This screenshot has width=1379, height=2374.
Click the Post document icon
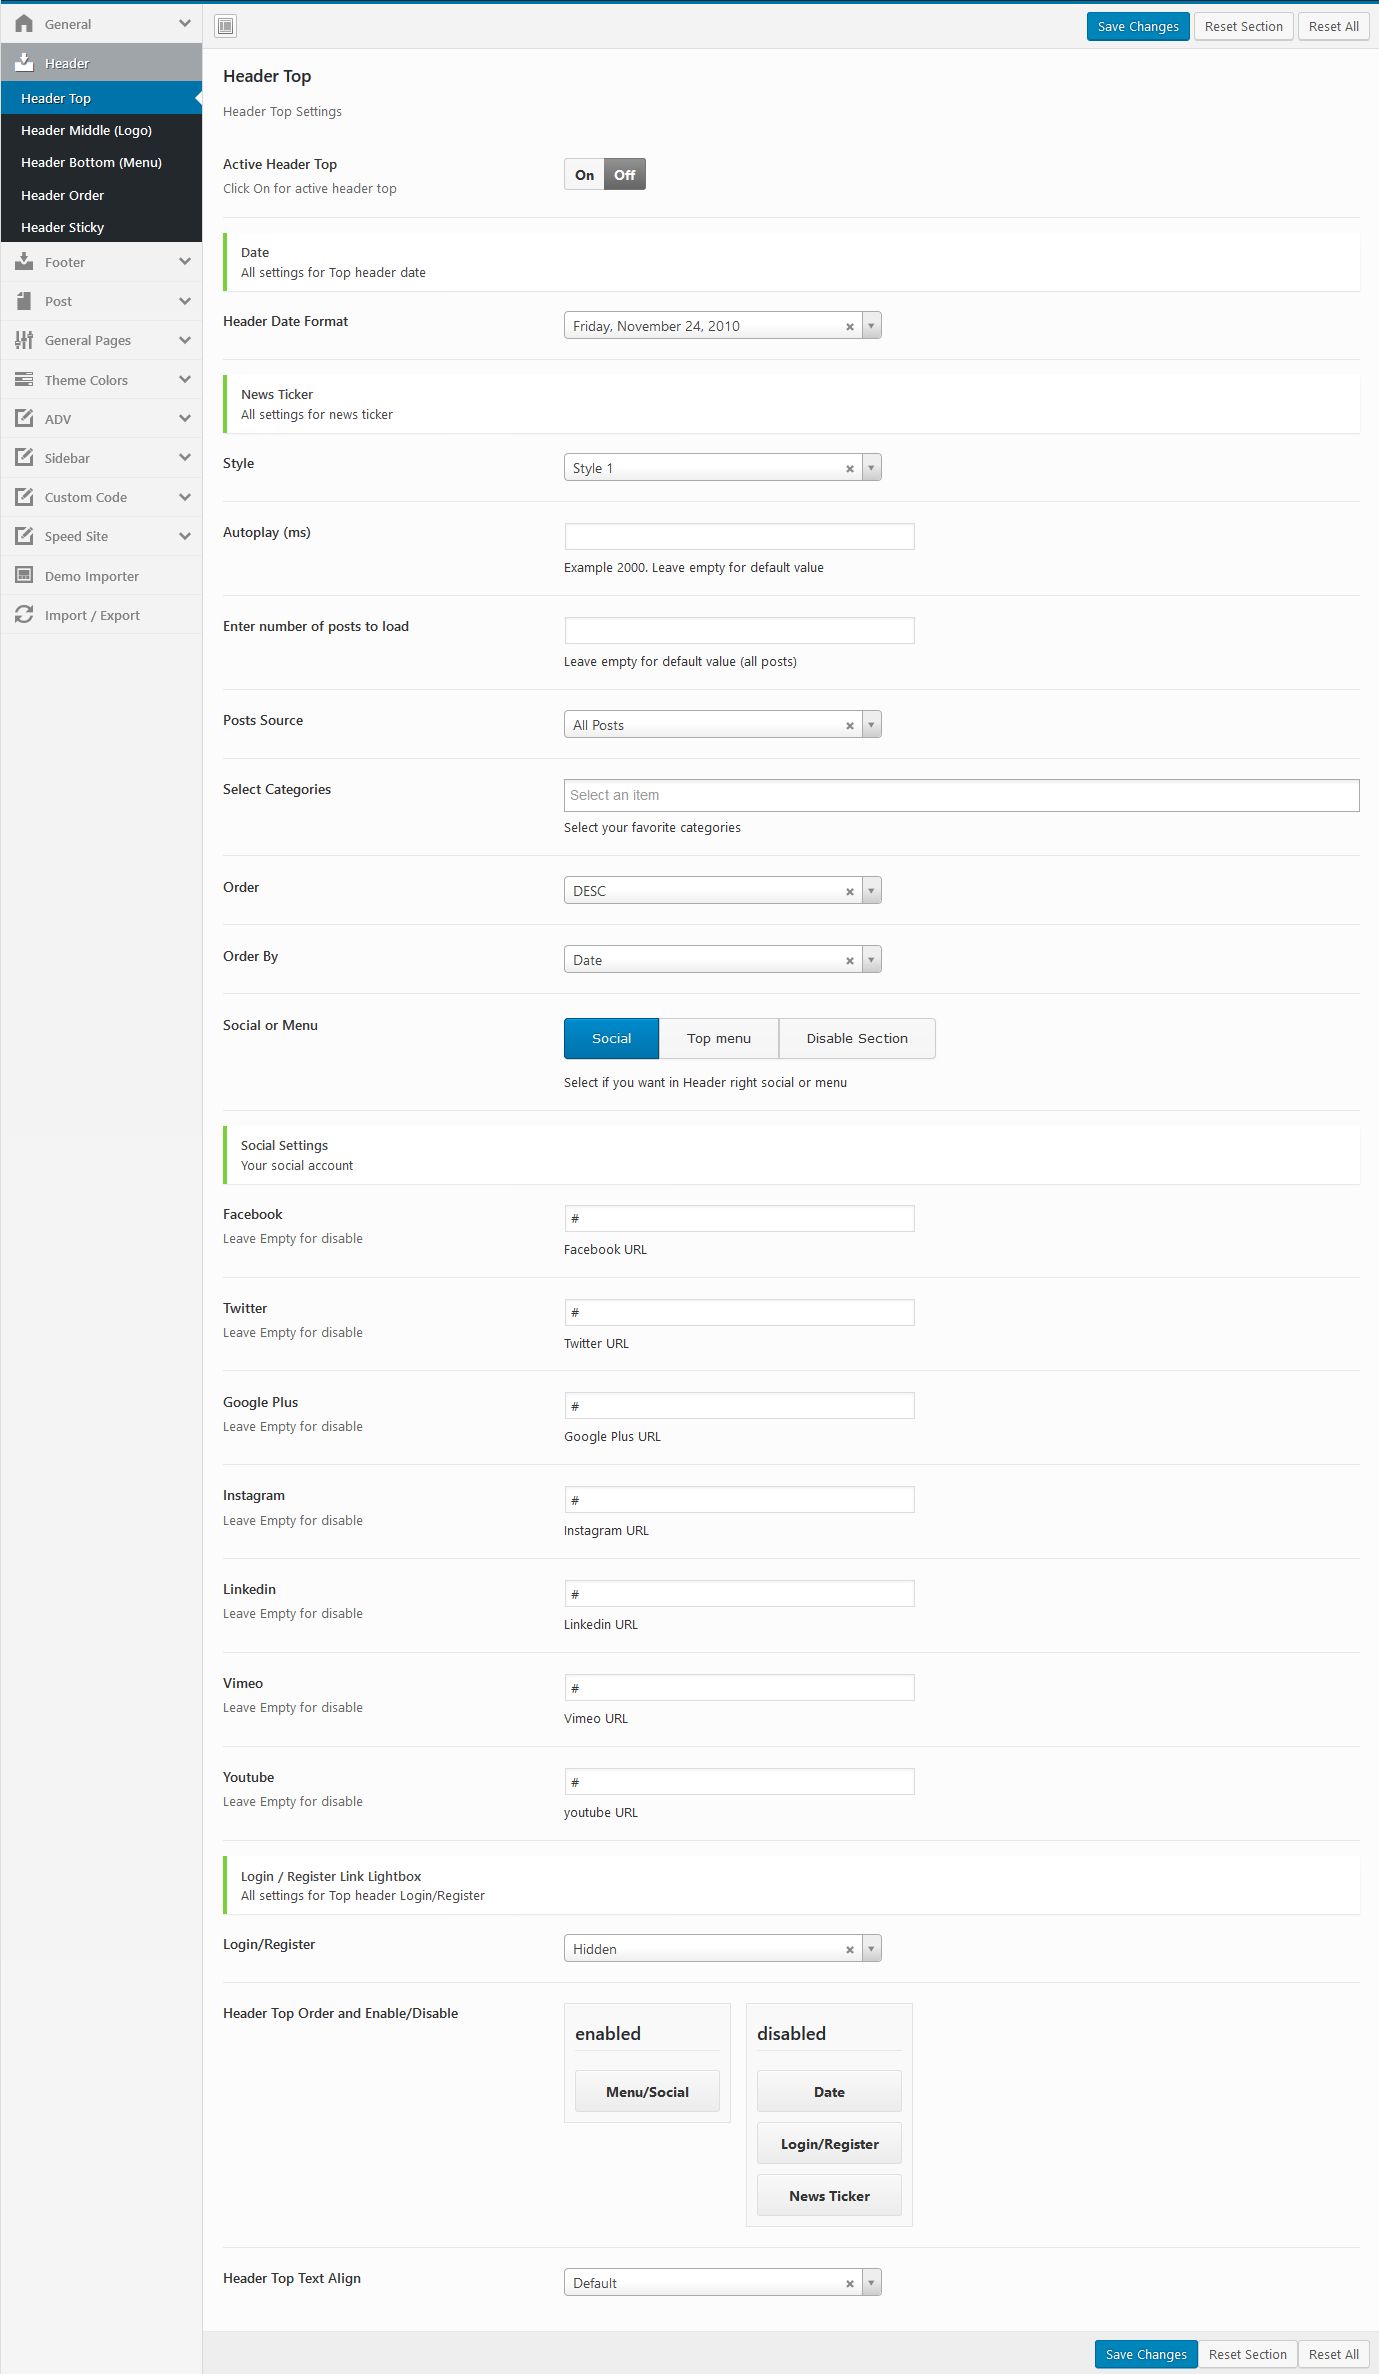pos(24,301)
